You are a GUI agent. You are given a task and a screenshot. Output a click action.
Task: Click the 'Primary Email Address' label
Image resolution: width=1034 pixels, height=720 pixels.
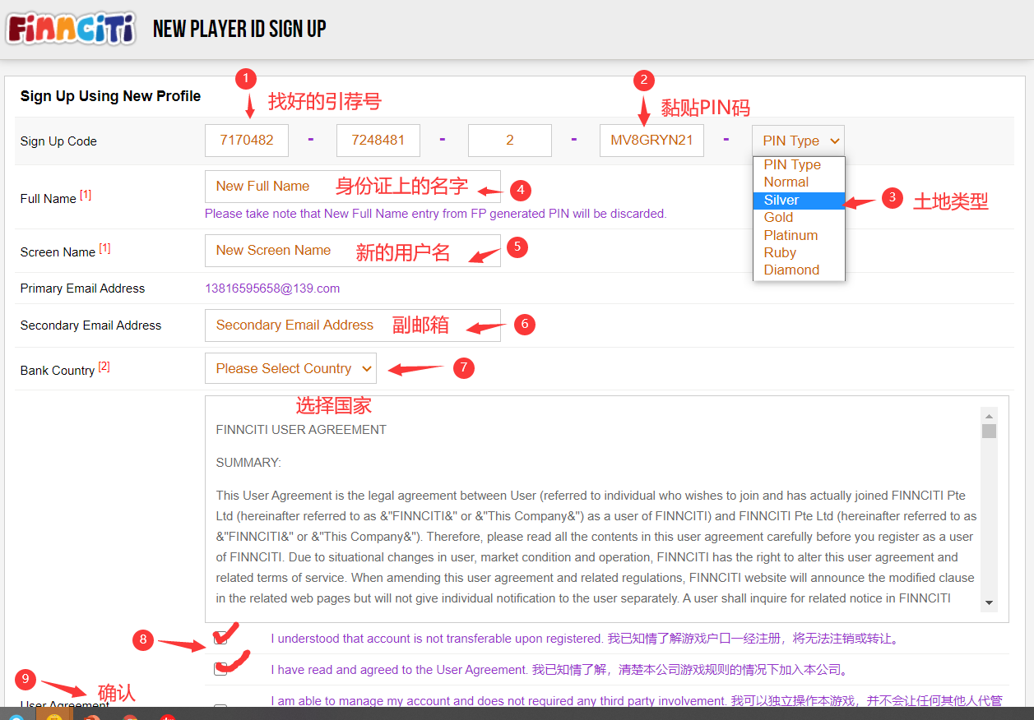point(82,289)
